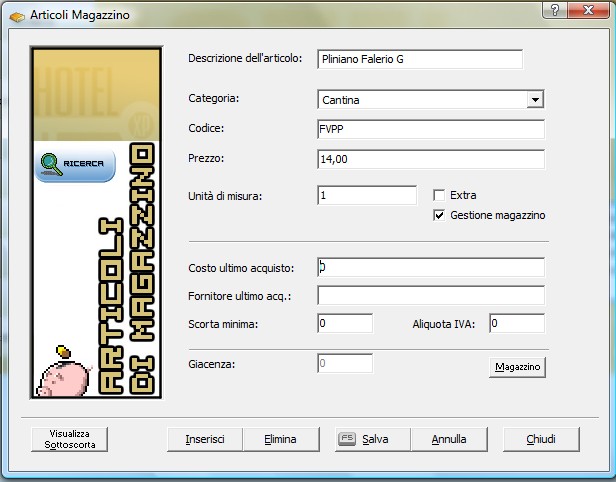Image resolution: width=616 pixels, height=482 pixels.
Task: Open the Categoria dropdown arrow
Action: point(535,100)
